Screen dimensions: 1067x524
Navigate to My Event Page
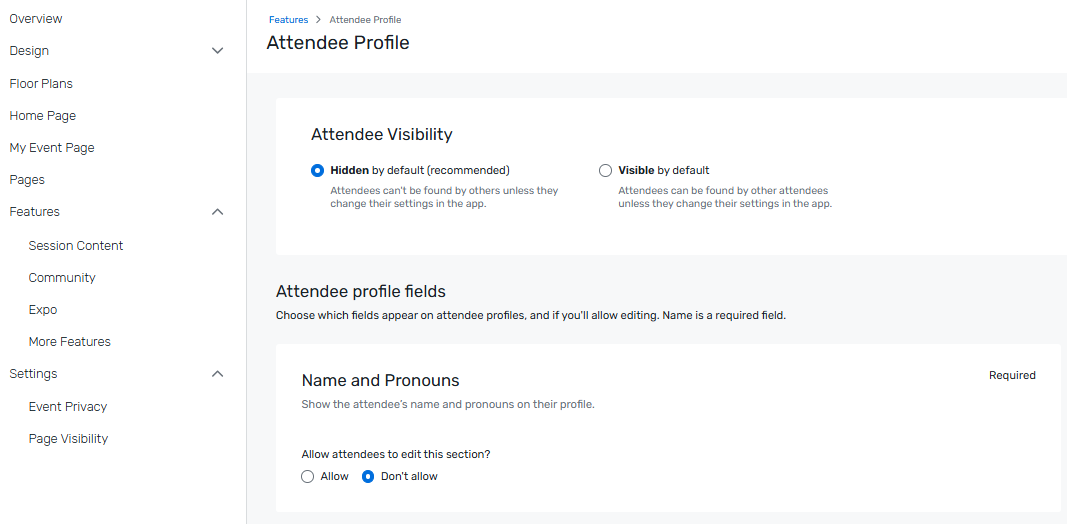pyautogui.click(x=52, y=148)
